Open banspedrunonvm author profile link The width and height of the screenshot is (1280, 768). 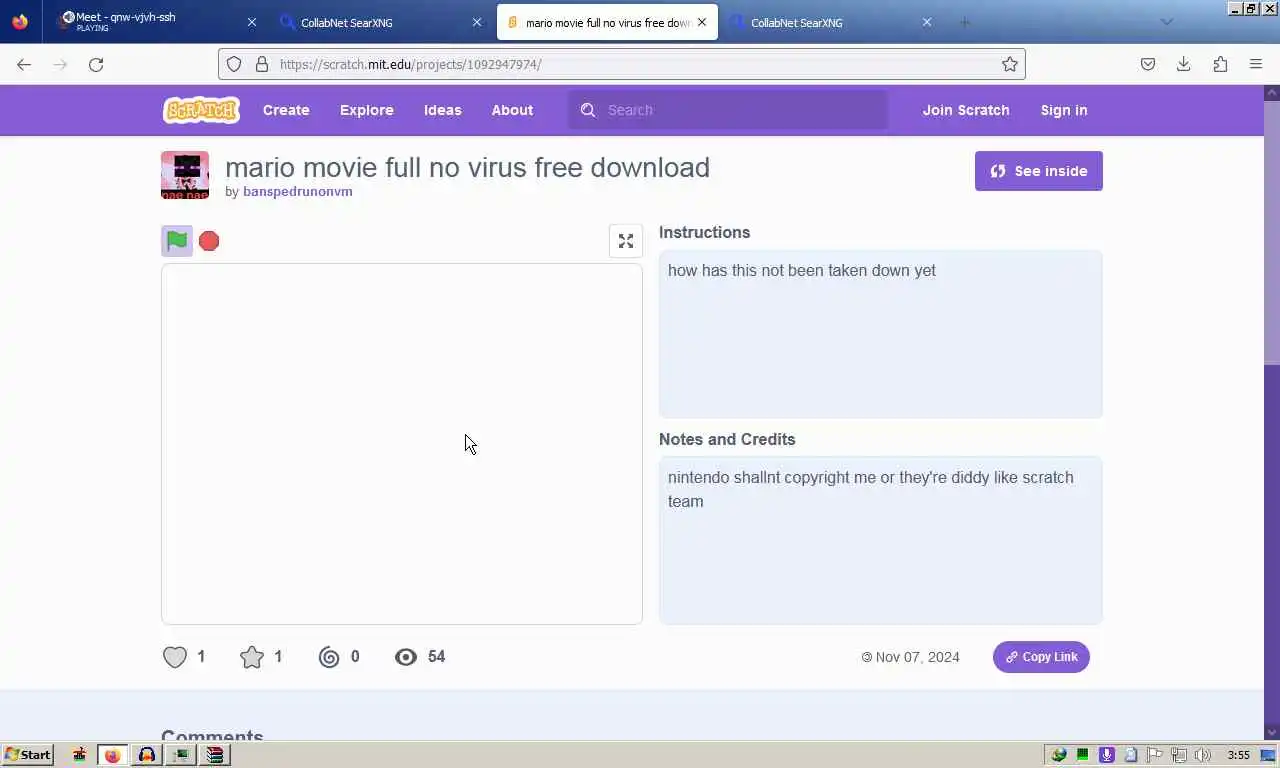pos(298,192)
